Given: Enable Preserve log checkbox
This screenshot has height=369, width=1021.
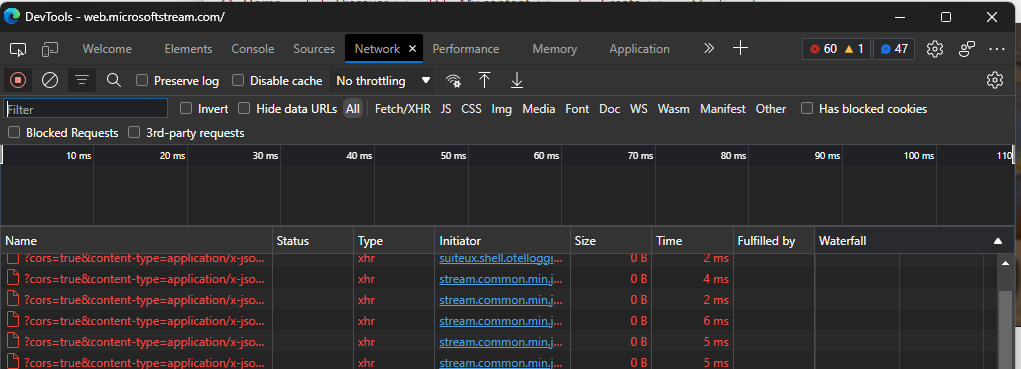Looking at the screenshot, I should pyautogui.click(x=142, y=81).
